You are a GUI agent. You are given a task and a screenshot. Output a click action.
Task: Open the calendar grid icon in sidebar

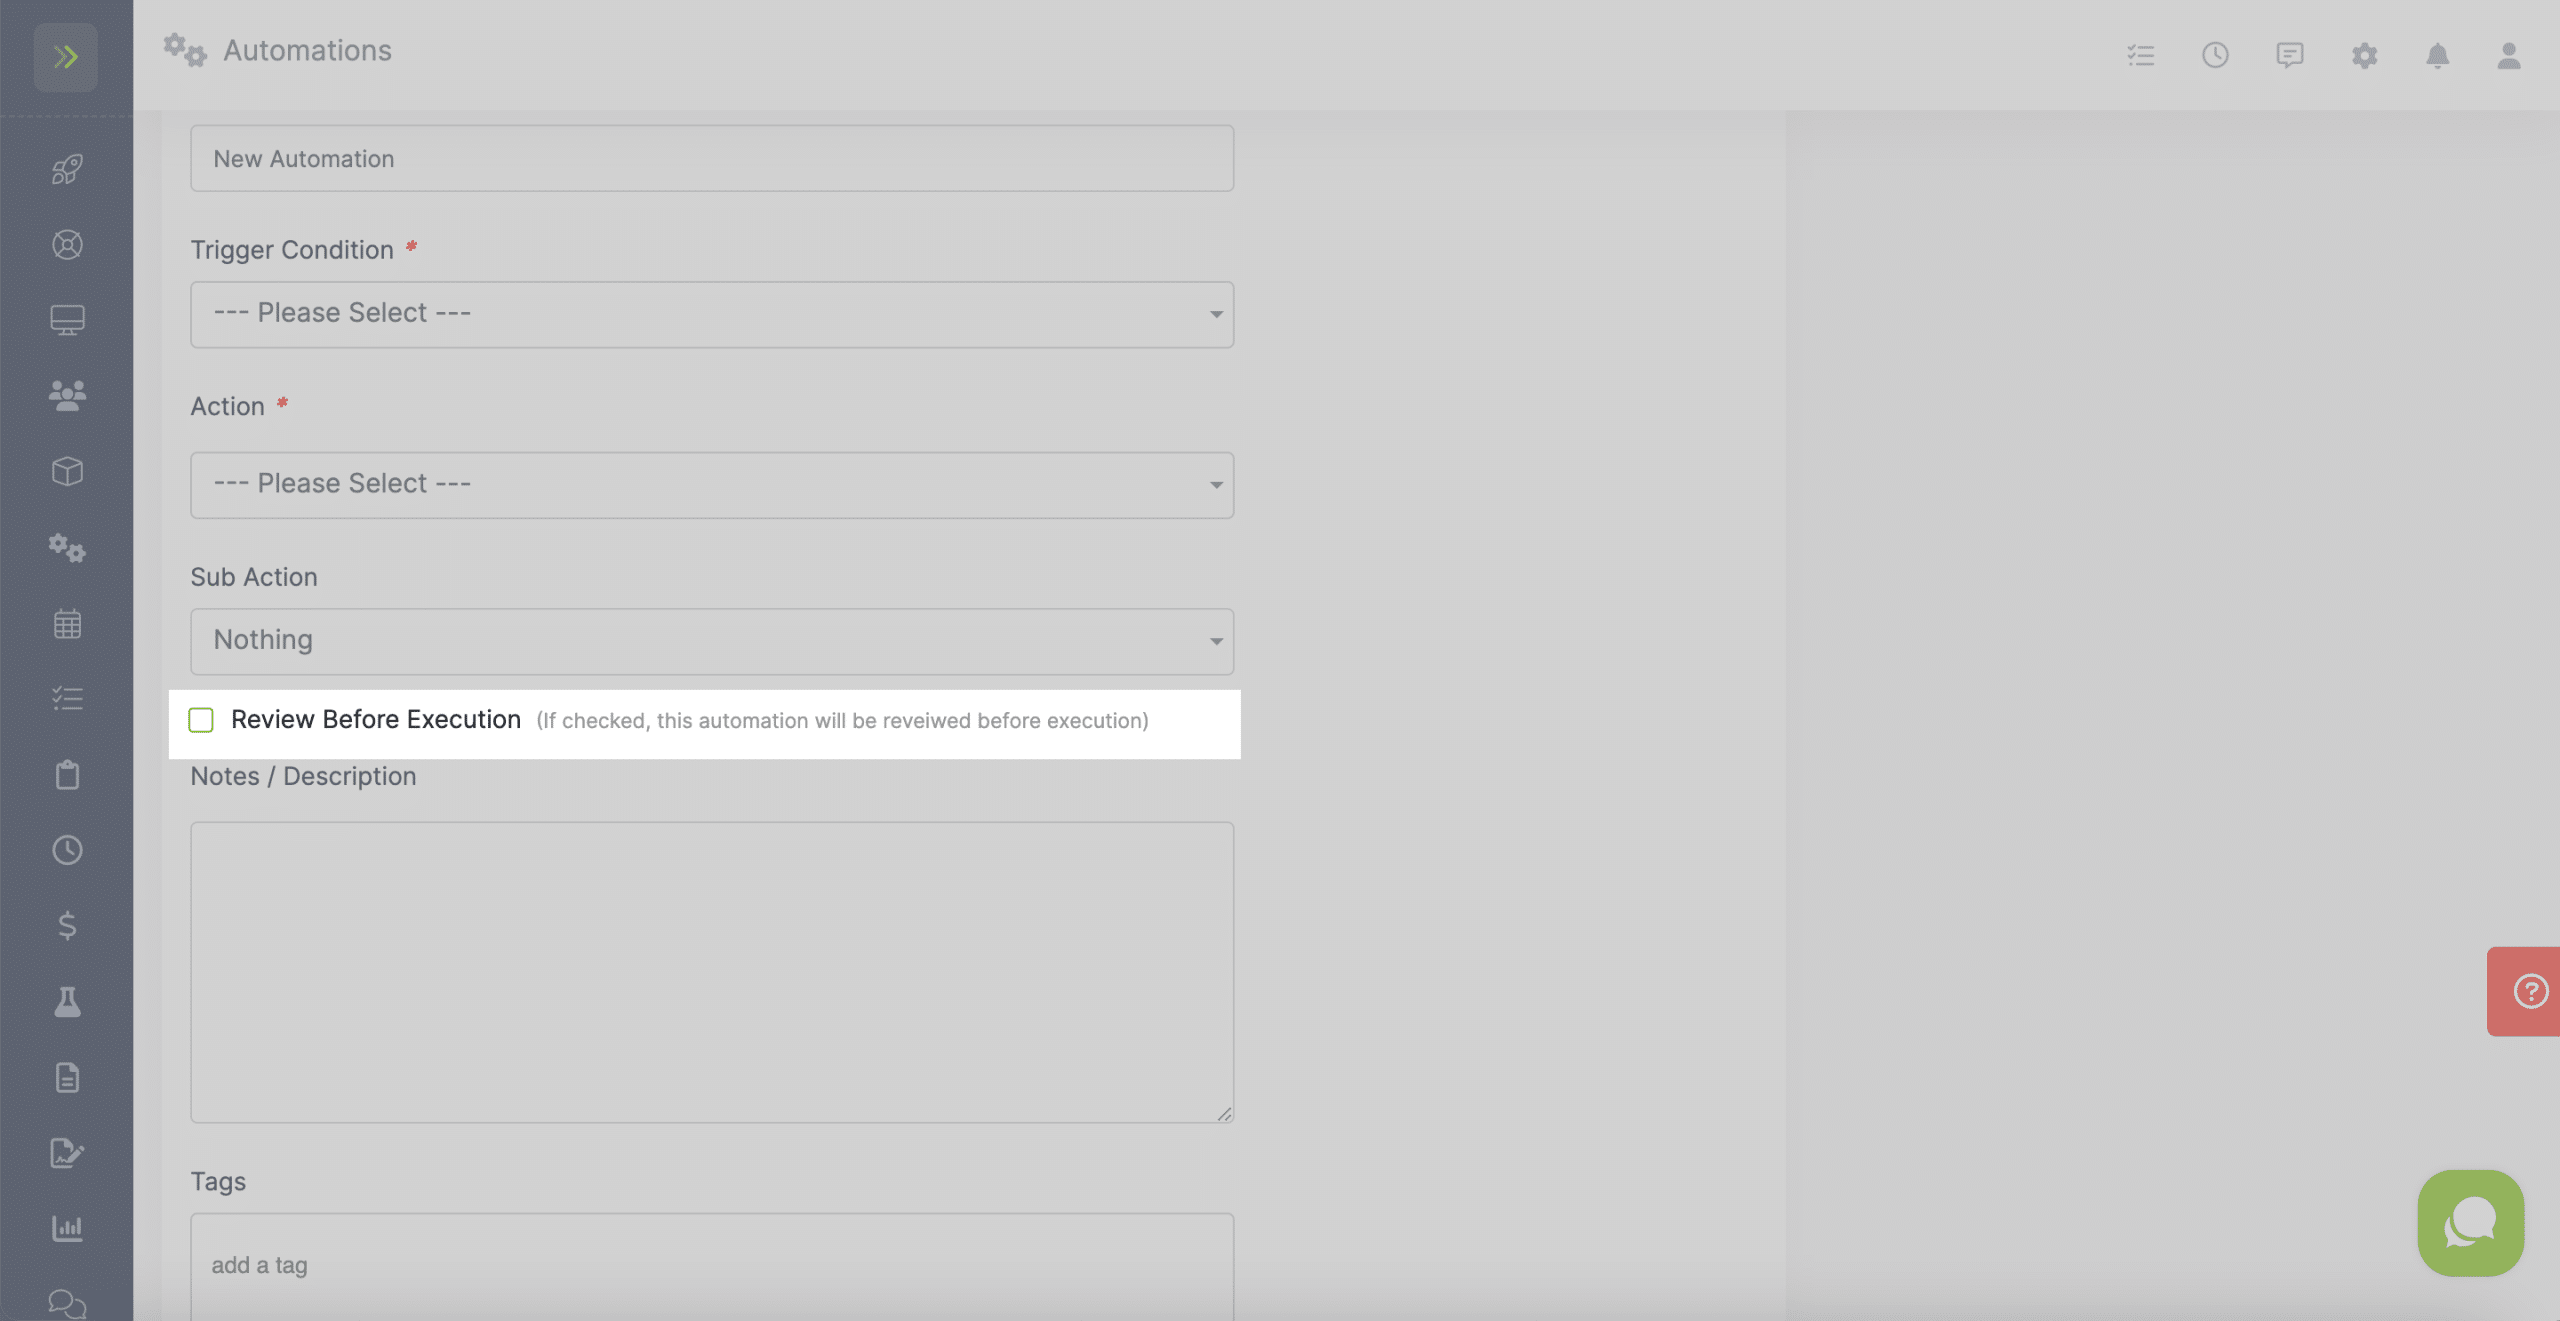(x=67, y=624)
